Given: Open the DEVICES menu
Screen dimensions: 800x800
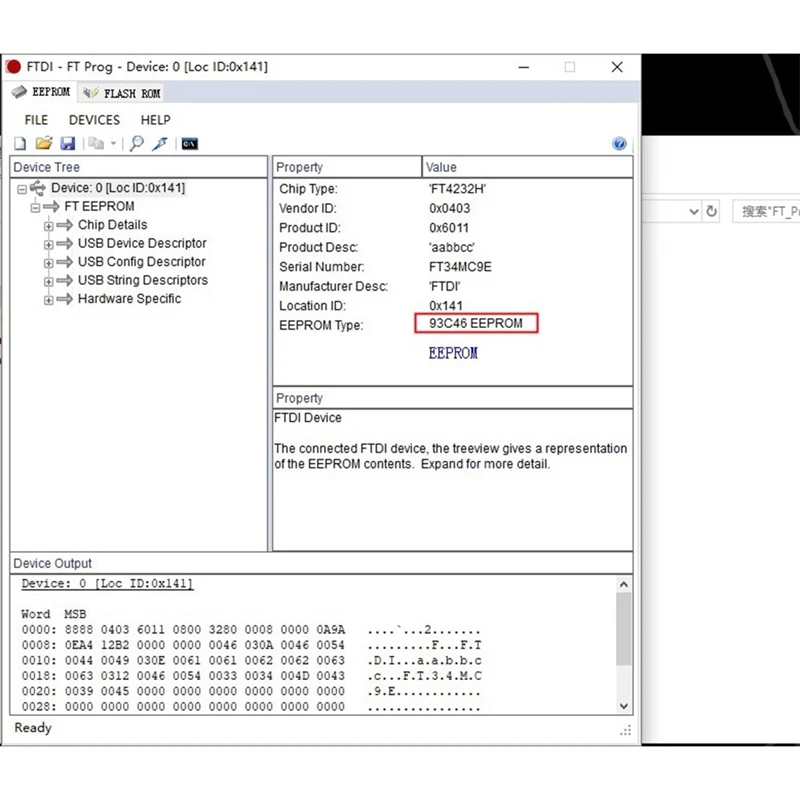Looking at the screenshot, I should point(94,120).
